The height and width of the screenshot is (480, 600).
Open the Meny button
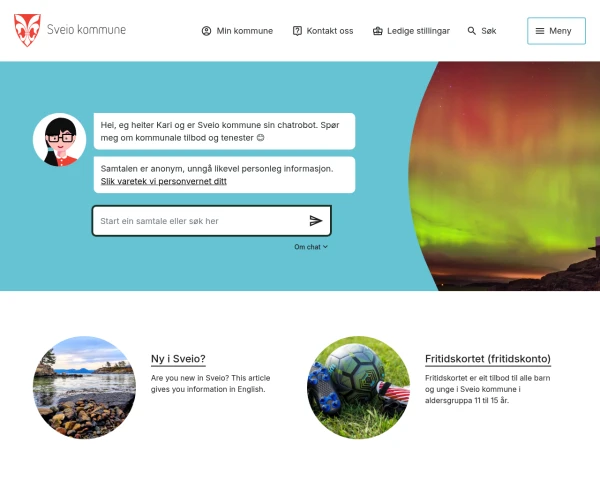(x=556, y=31)
